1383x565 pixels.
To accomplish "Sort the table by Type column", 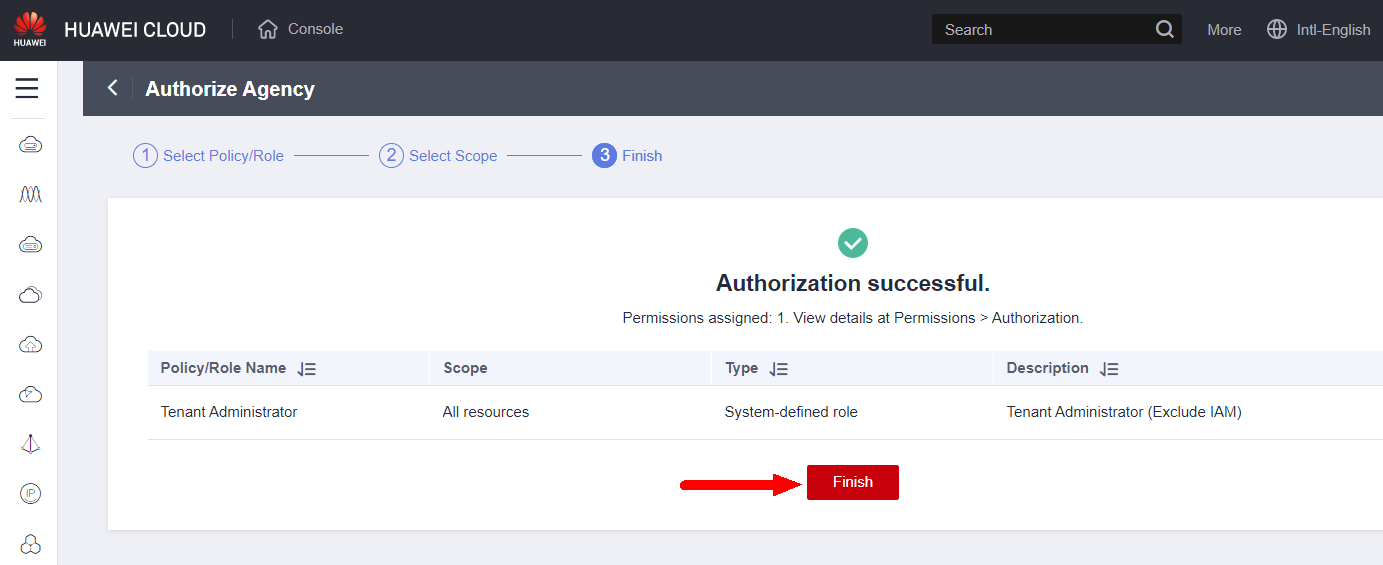I will pyautogui.click(x=779, y=369).
